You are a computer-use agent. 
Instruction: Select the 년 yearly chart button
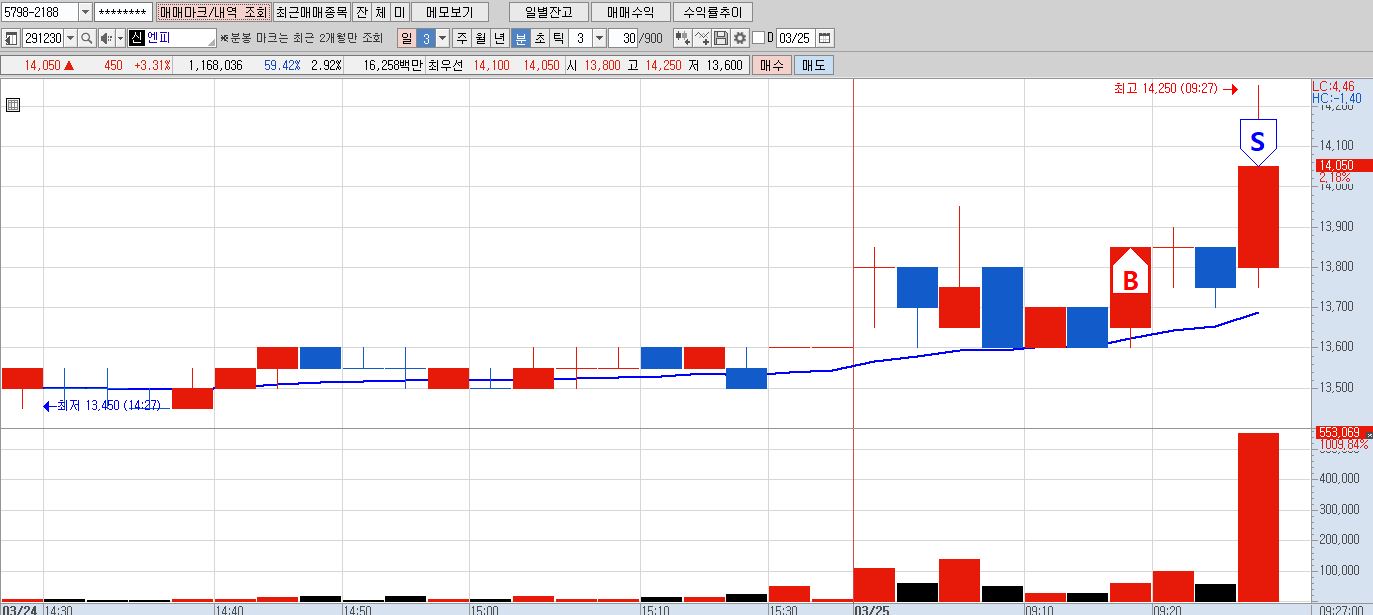tap(500, 38)
